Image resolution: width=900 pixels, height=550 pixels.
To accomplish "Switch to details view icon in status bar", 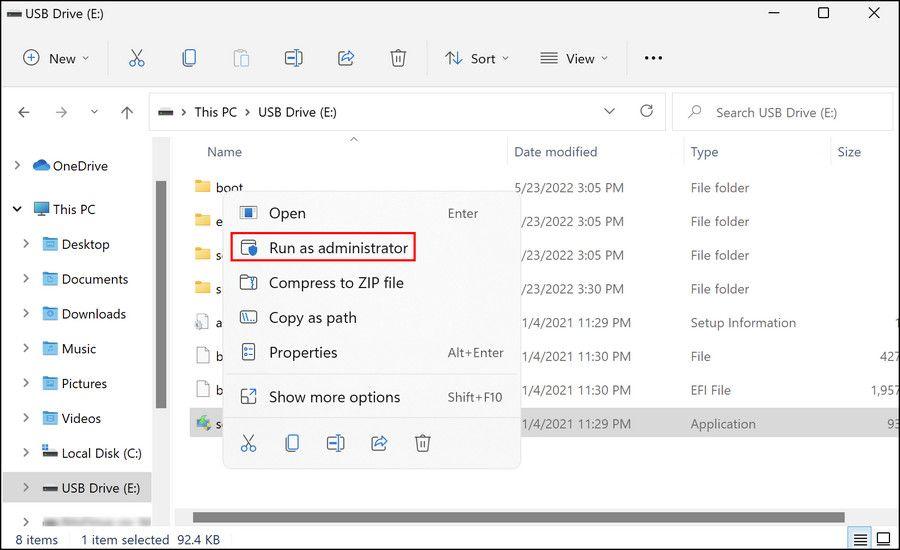I will coord(859,539).
